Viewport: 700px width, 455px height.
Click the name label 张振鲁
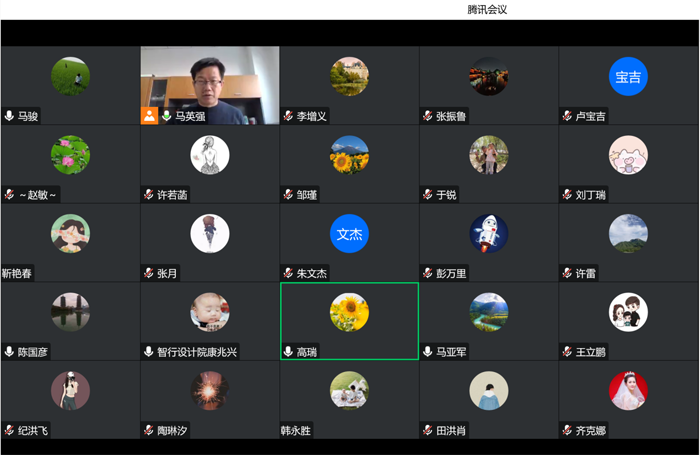coord(451,116)
